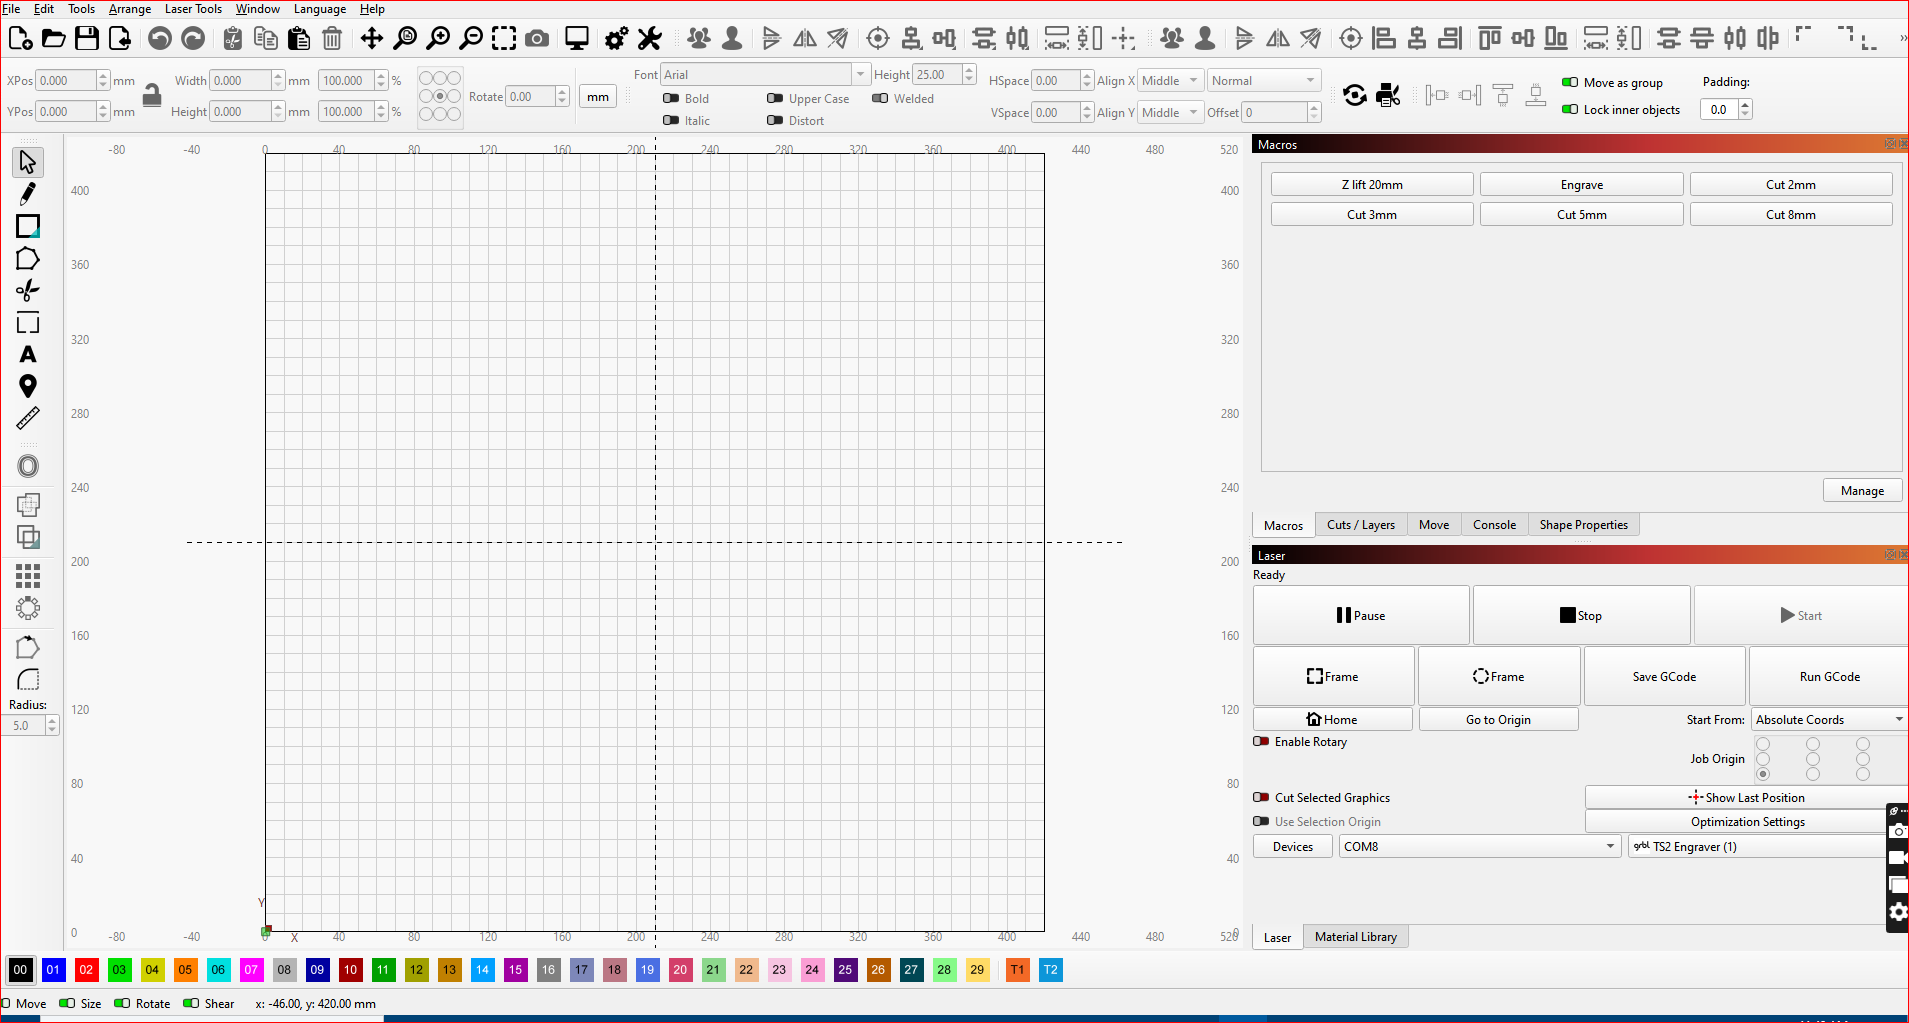1909x1023 pixels.
Task: Select the Polygon shape tool
Action: point(28,259)
